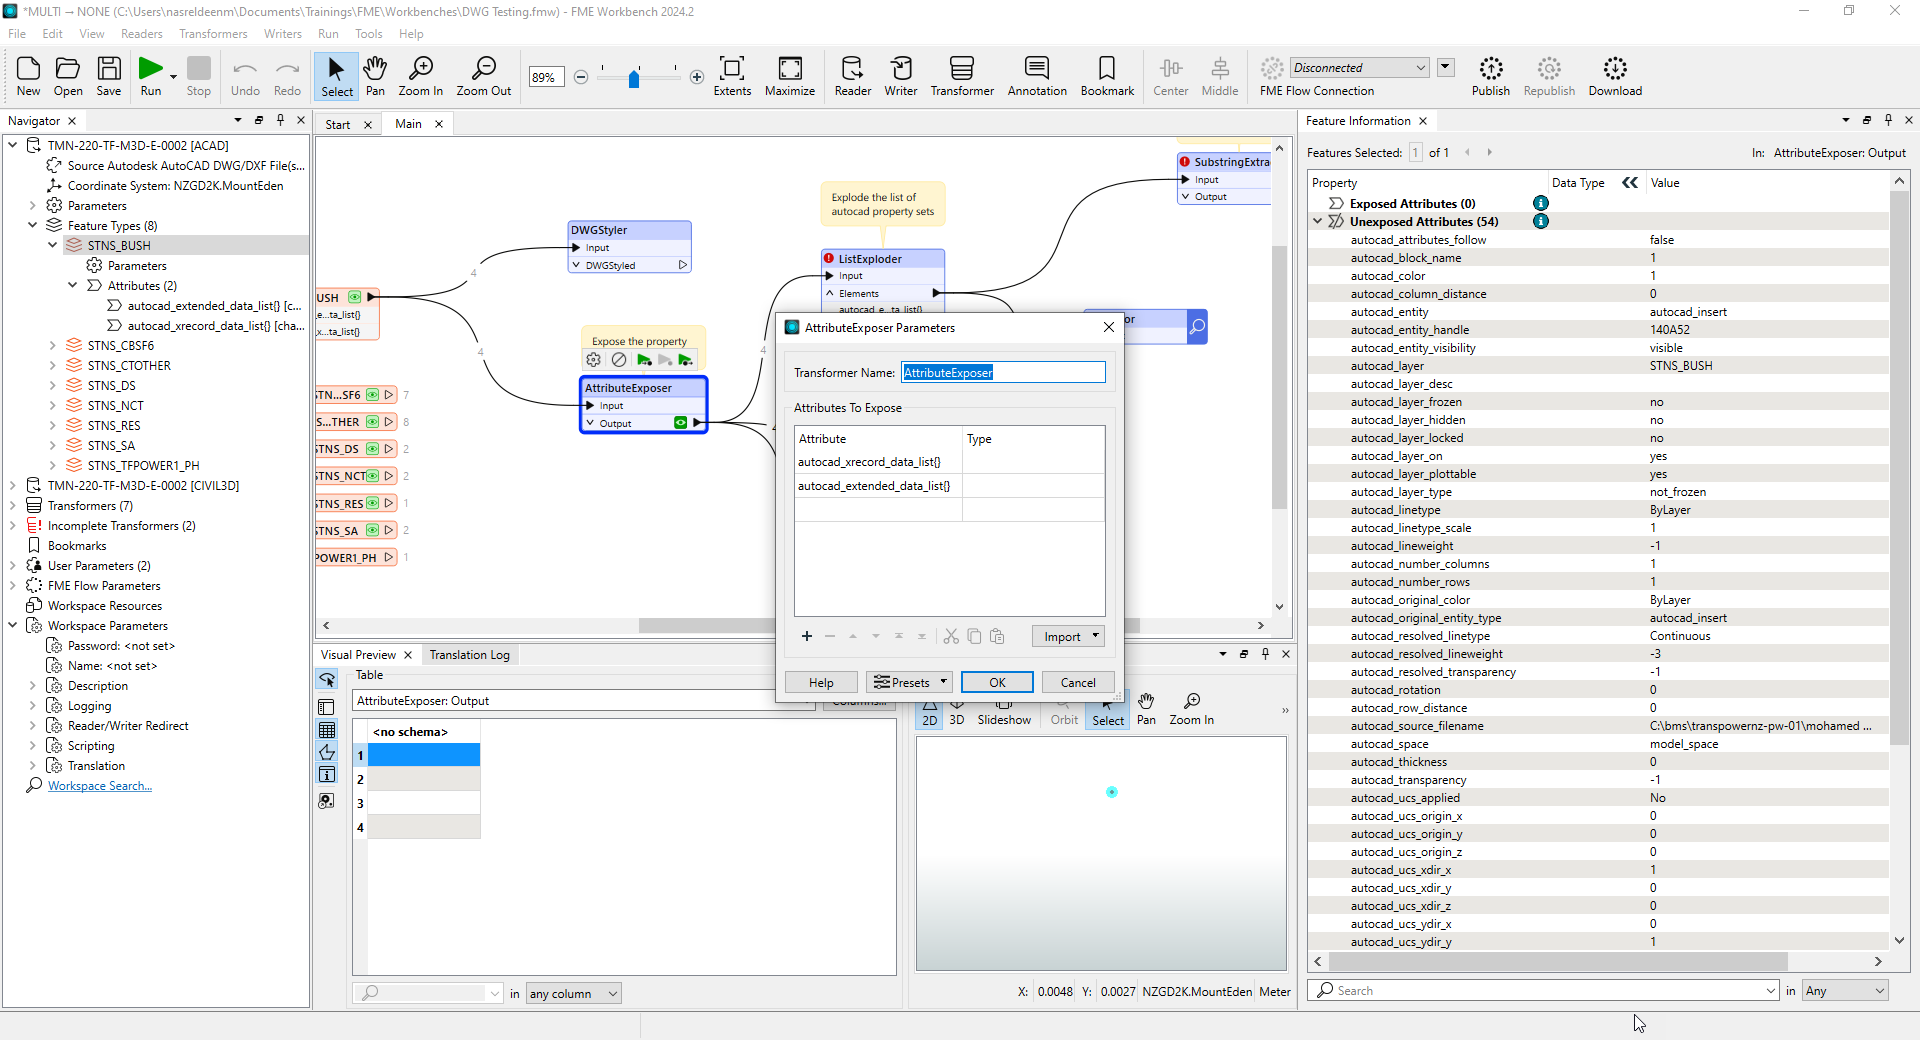Click the zoom minus button beside slider
The image size is (1920, 1040).
click(x=581, y=77)
